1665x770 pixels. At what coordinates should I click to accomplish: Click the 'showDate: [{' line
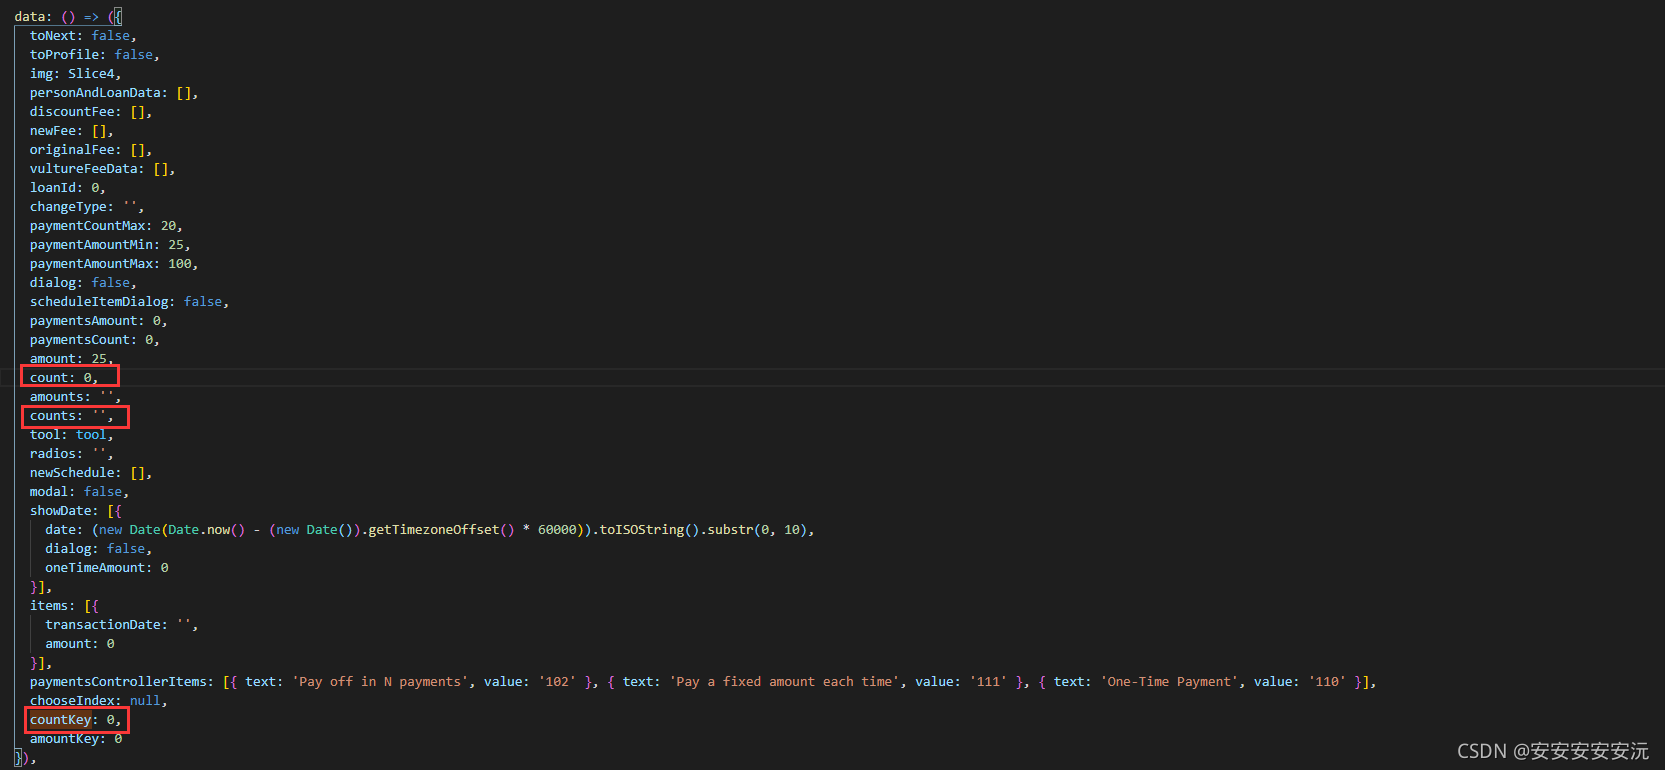[76, 511]
